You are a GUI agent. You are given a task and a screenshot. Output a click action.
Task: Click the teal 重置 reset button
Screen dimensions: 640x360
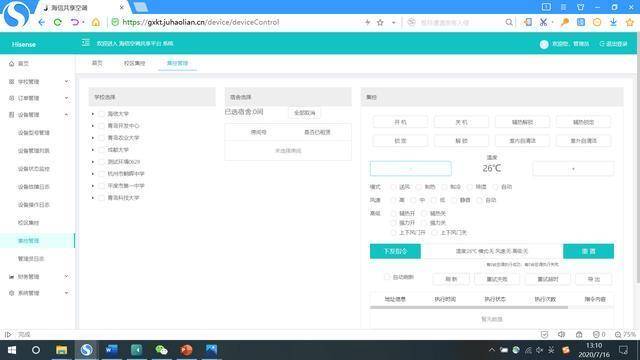pyautogui.click(x=588, y=251)
